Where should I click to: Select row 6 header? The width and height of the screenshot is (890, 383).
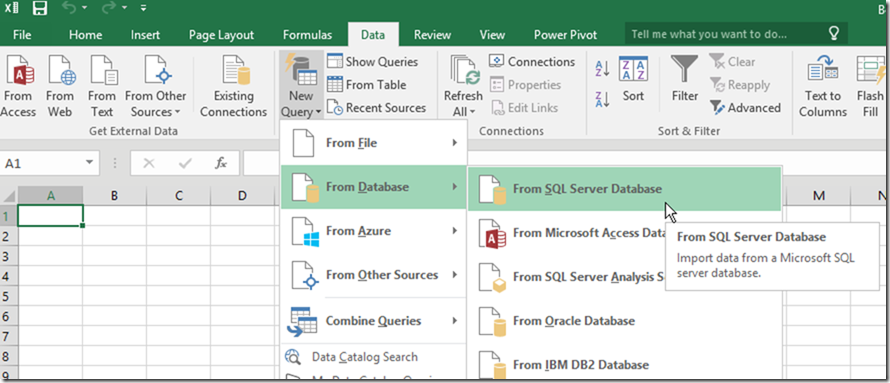click(8, 317)
